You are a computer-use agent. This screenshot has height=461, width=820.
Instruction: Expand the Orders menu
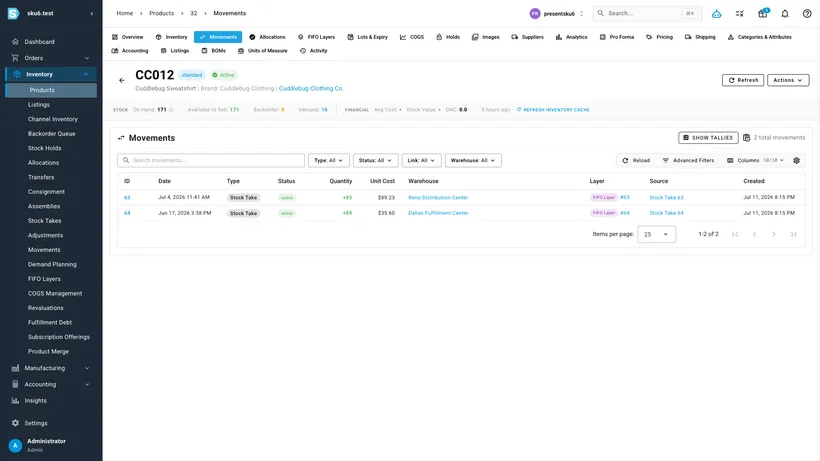(x=51, y=58)
